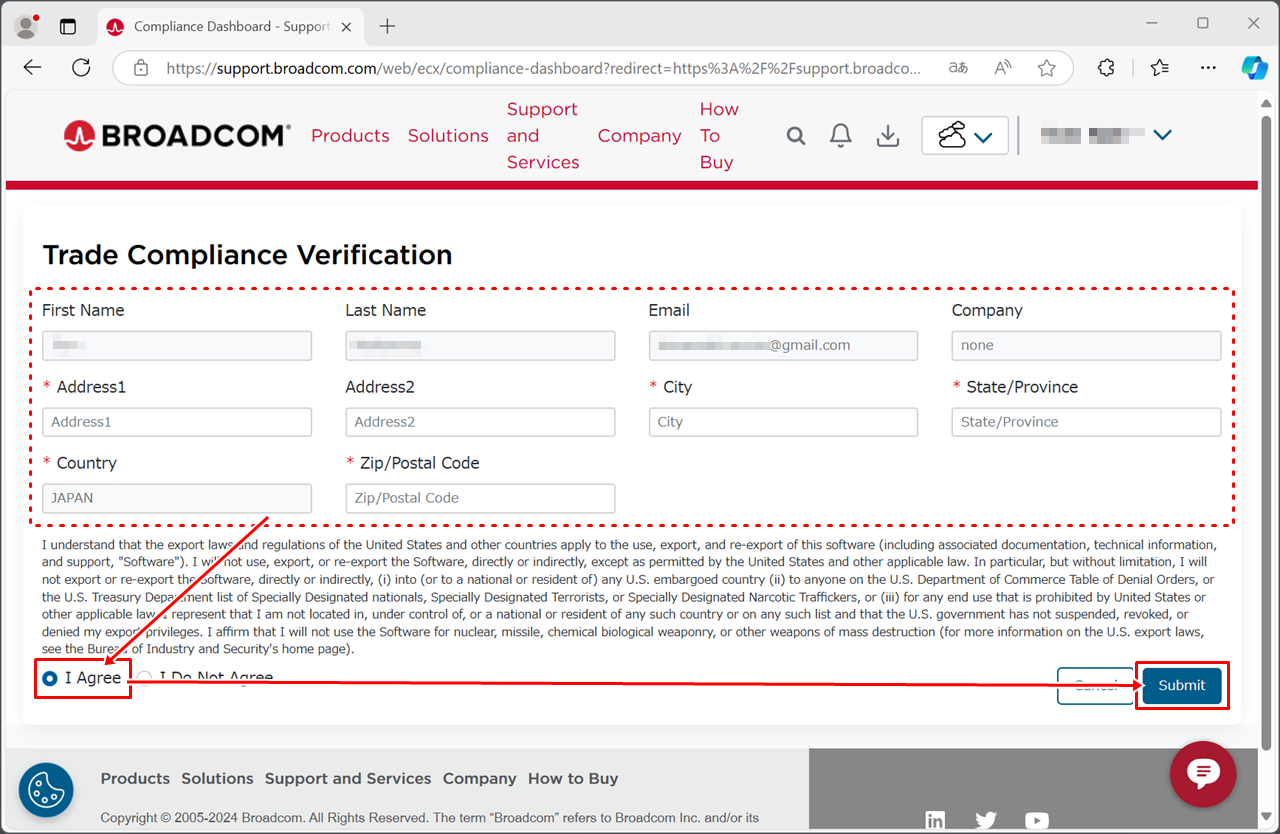1280x834 pixels.
Task: Focus the Zip/Postal Code text field
Action: [x=480, y=498]
